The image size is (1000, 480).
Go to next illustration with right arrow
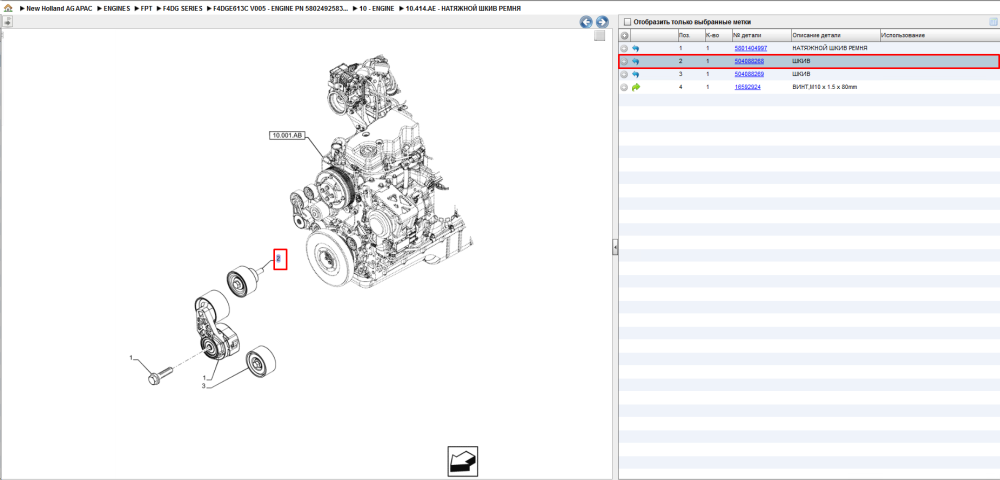(602, 22)
